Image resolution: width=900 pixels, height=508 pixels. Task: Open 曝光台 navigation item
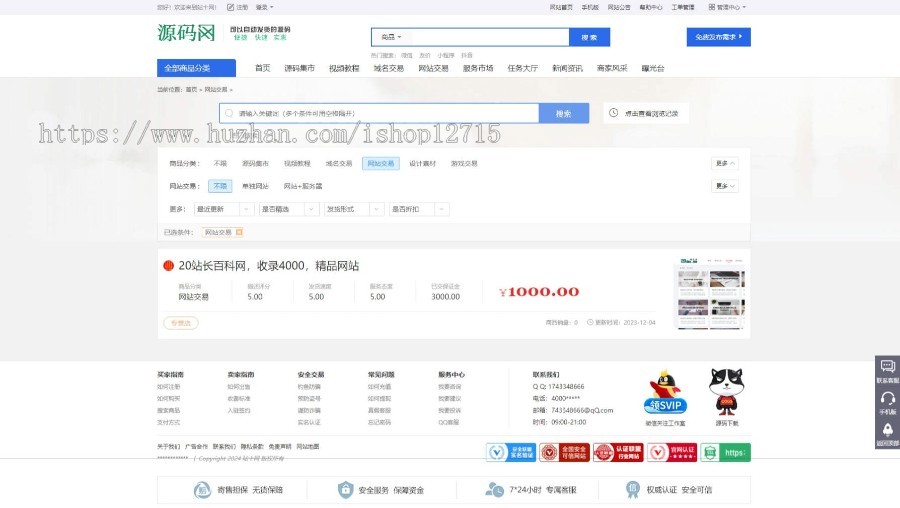click(653, 68)
